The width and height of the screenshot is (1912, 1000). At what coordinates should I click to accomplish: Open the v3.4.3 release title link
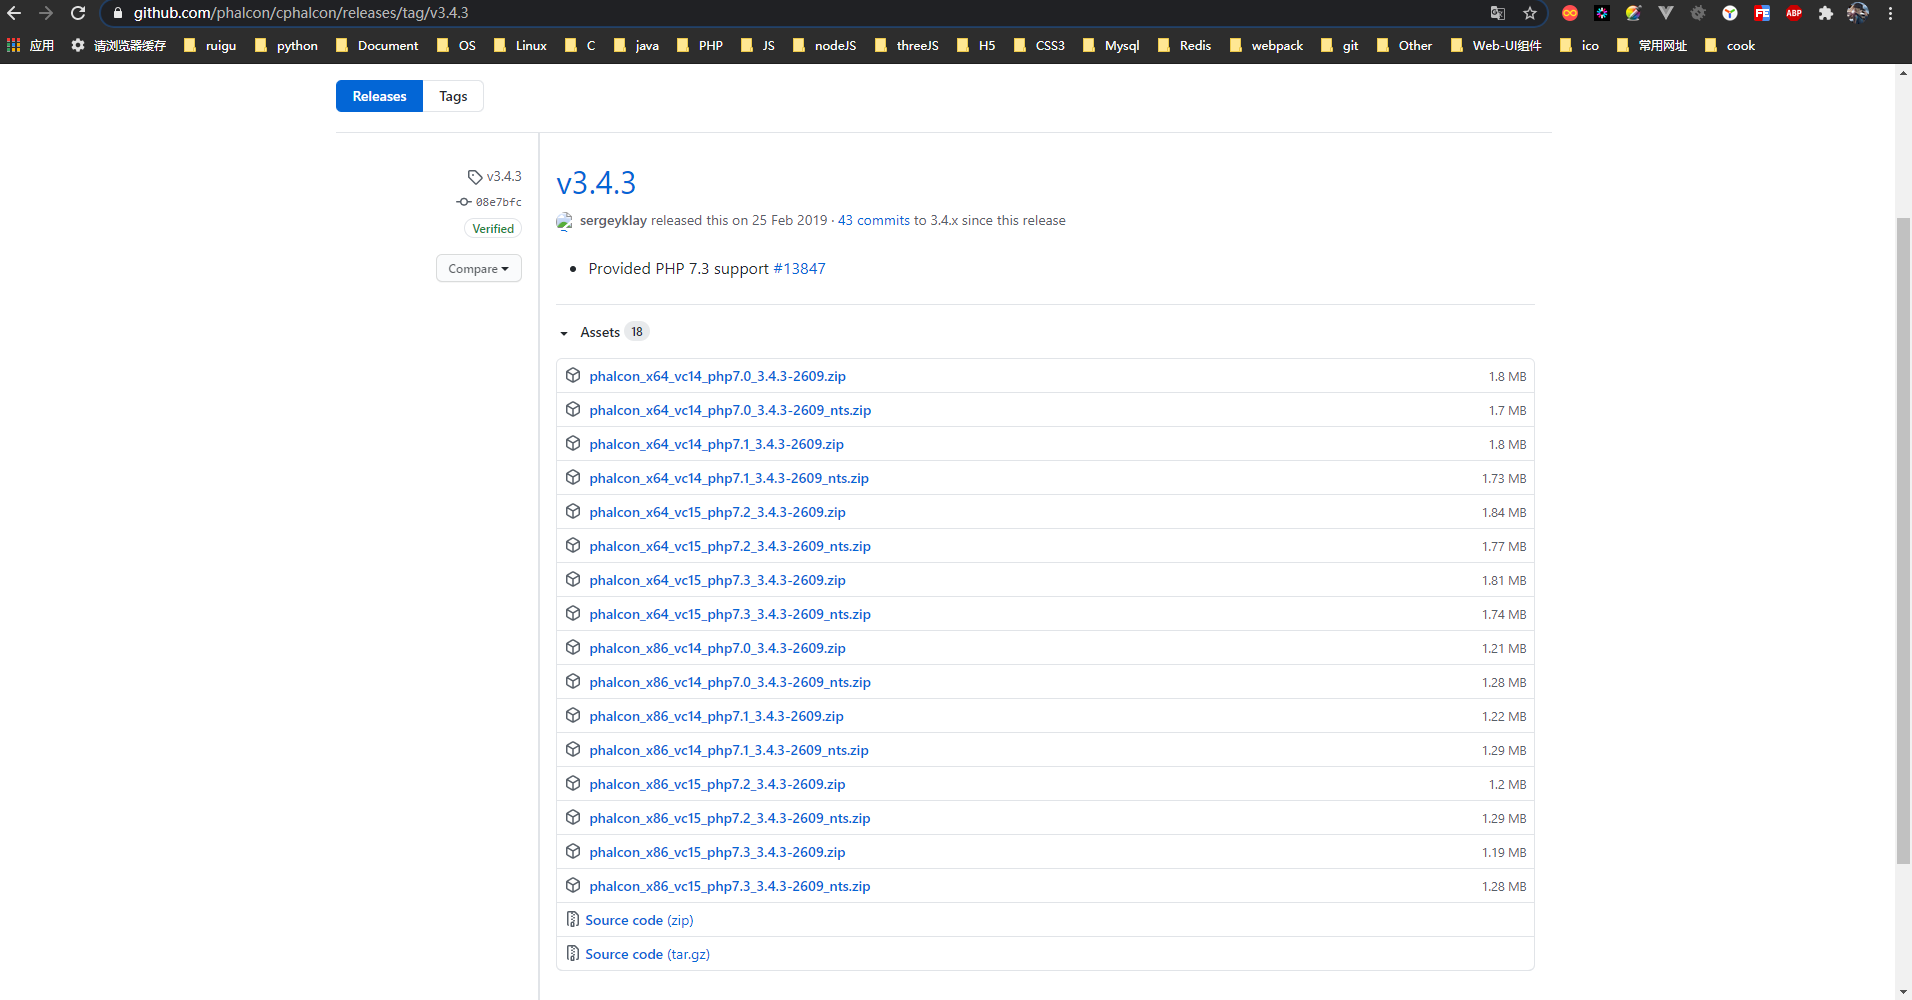coord(596,183)
